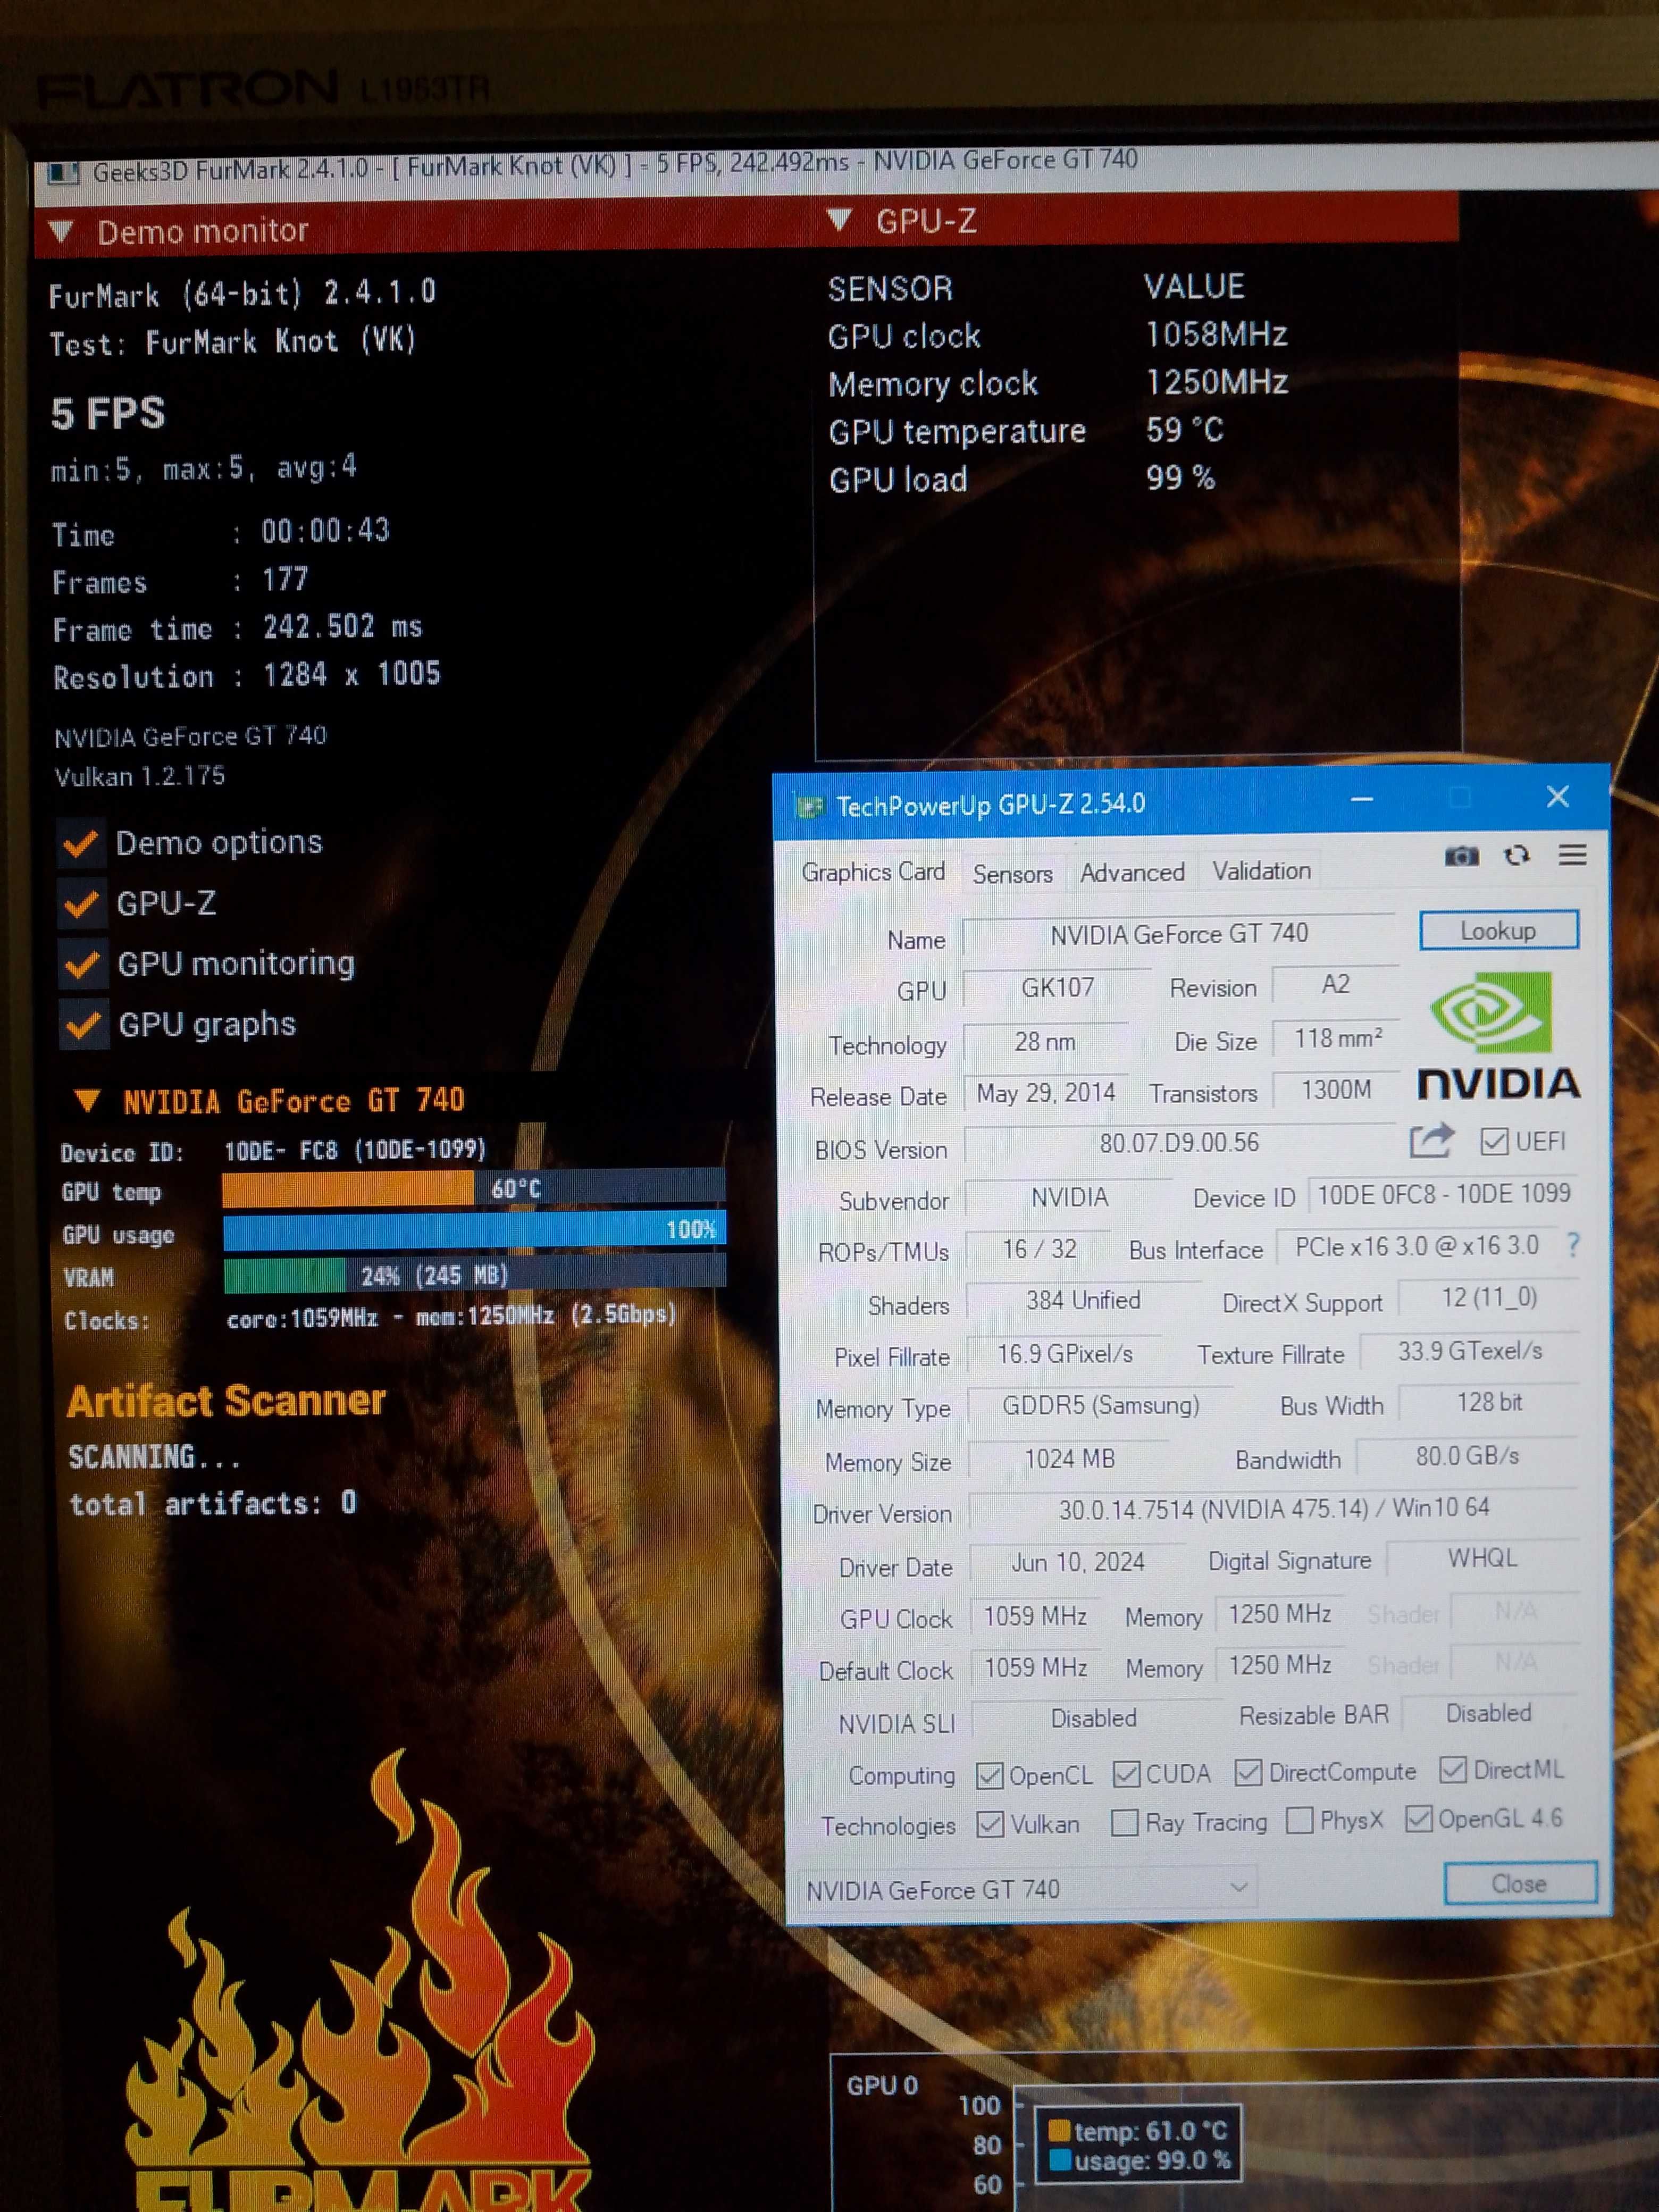Click the Artifact Scanner heading

[226, 1402]
